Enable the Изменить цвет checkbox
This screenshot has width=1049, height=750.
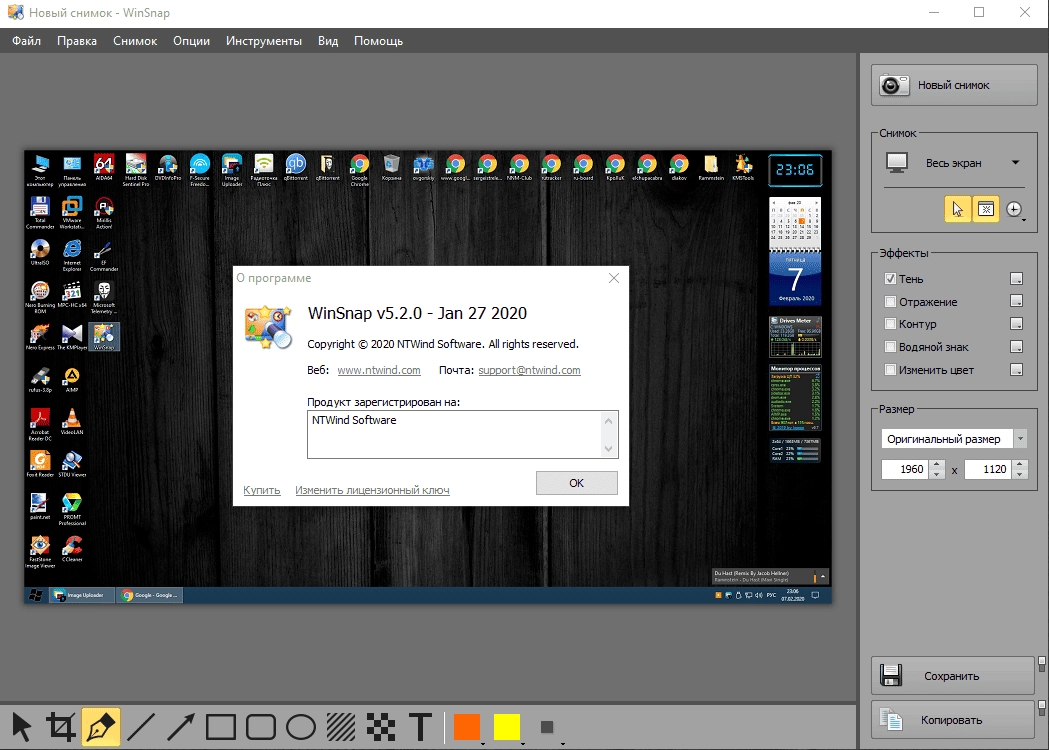(x=890, y=369)
